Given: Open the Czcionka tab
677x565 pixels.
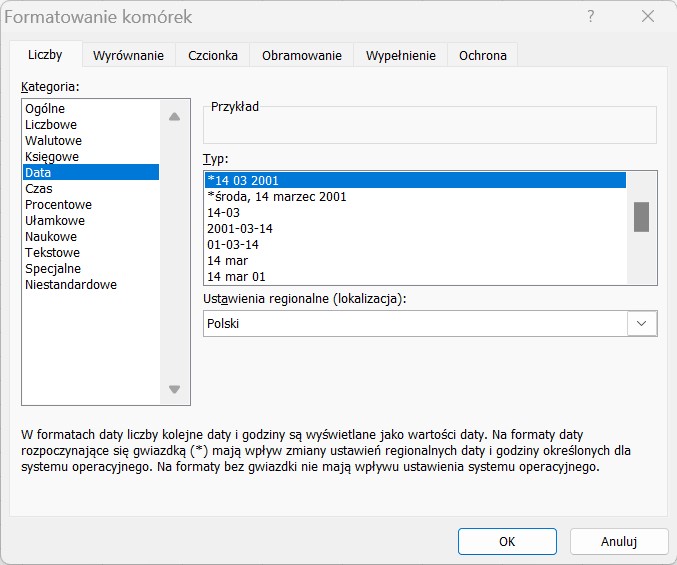Looking at the screenshot, I should pyautogui.click(x=213, y=55).
